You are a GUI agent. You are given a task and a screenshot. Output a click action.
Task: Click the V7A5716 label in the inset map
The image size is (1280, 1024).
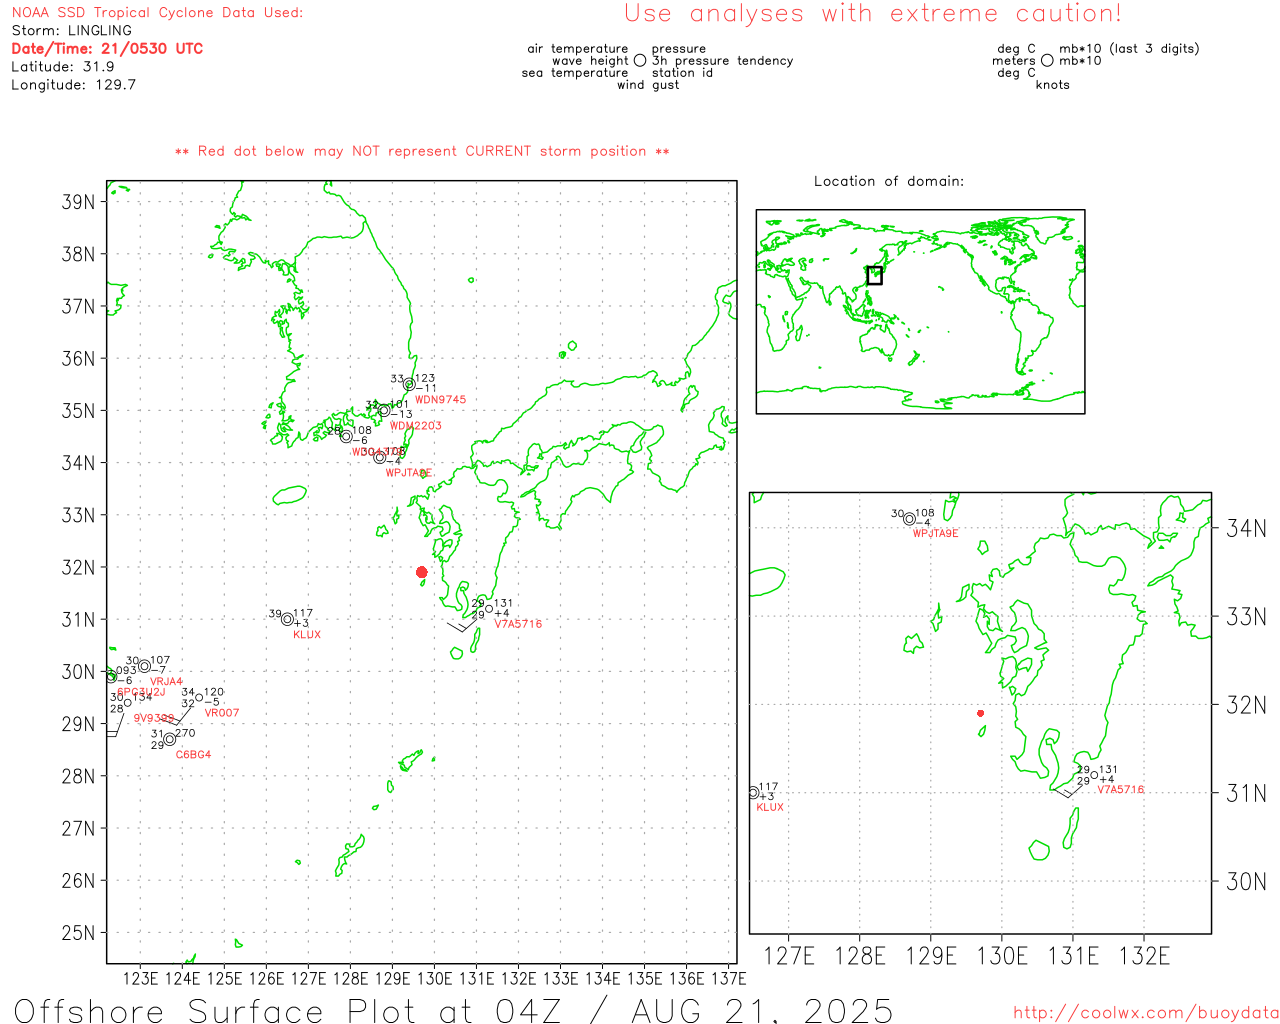(1121, 790)
